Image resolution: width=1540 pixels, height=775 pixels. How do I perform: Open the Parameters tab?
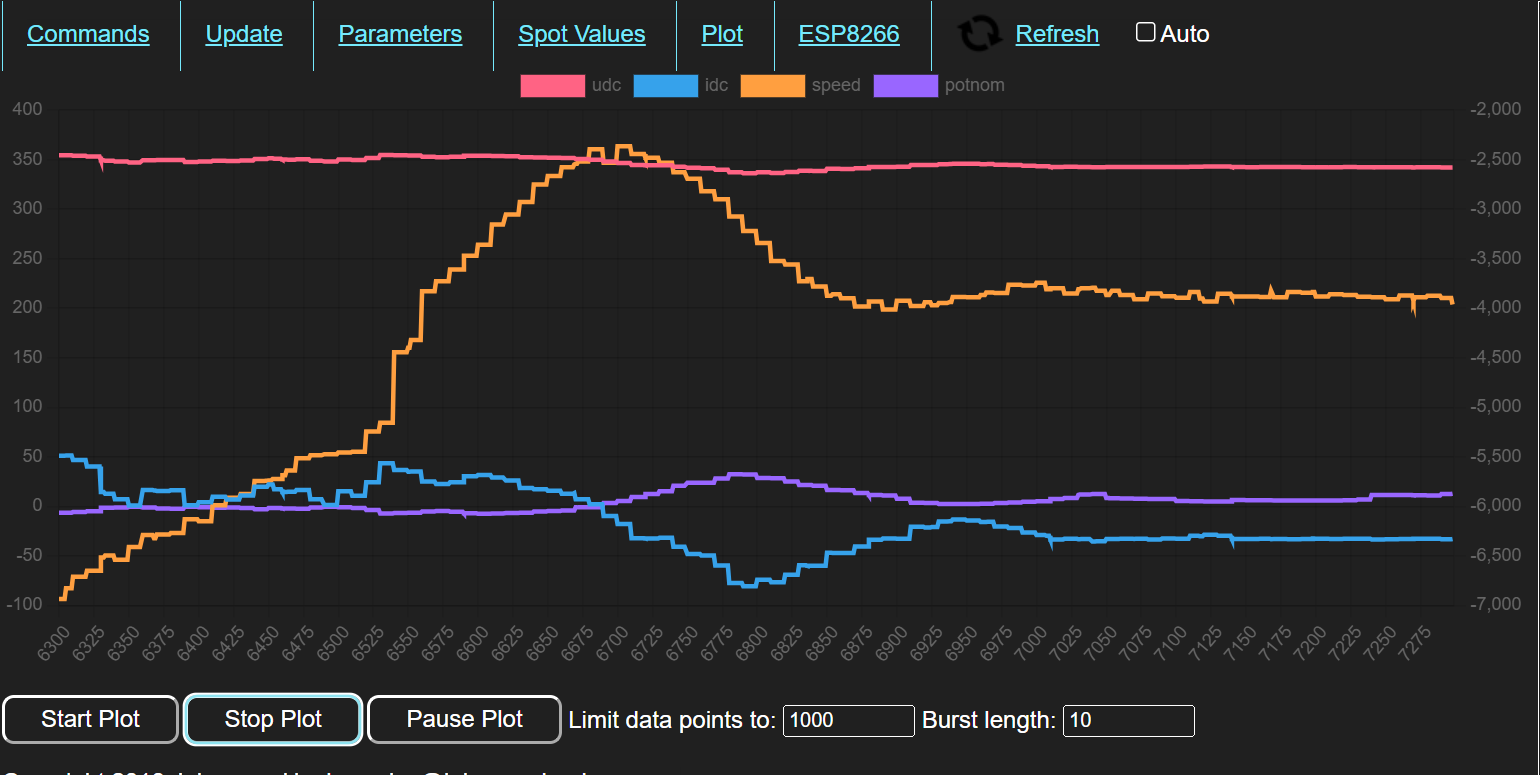pyautogui.click(x=400, y=34)
